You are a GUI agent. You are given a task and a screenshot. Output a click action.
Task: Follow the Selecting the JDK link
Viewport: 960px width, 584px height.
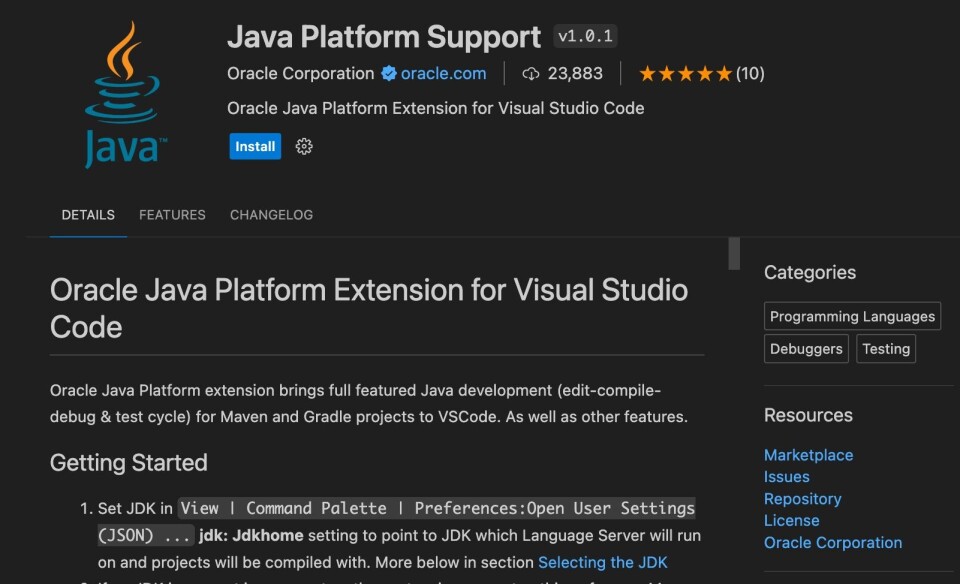tap(602, 562)
